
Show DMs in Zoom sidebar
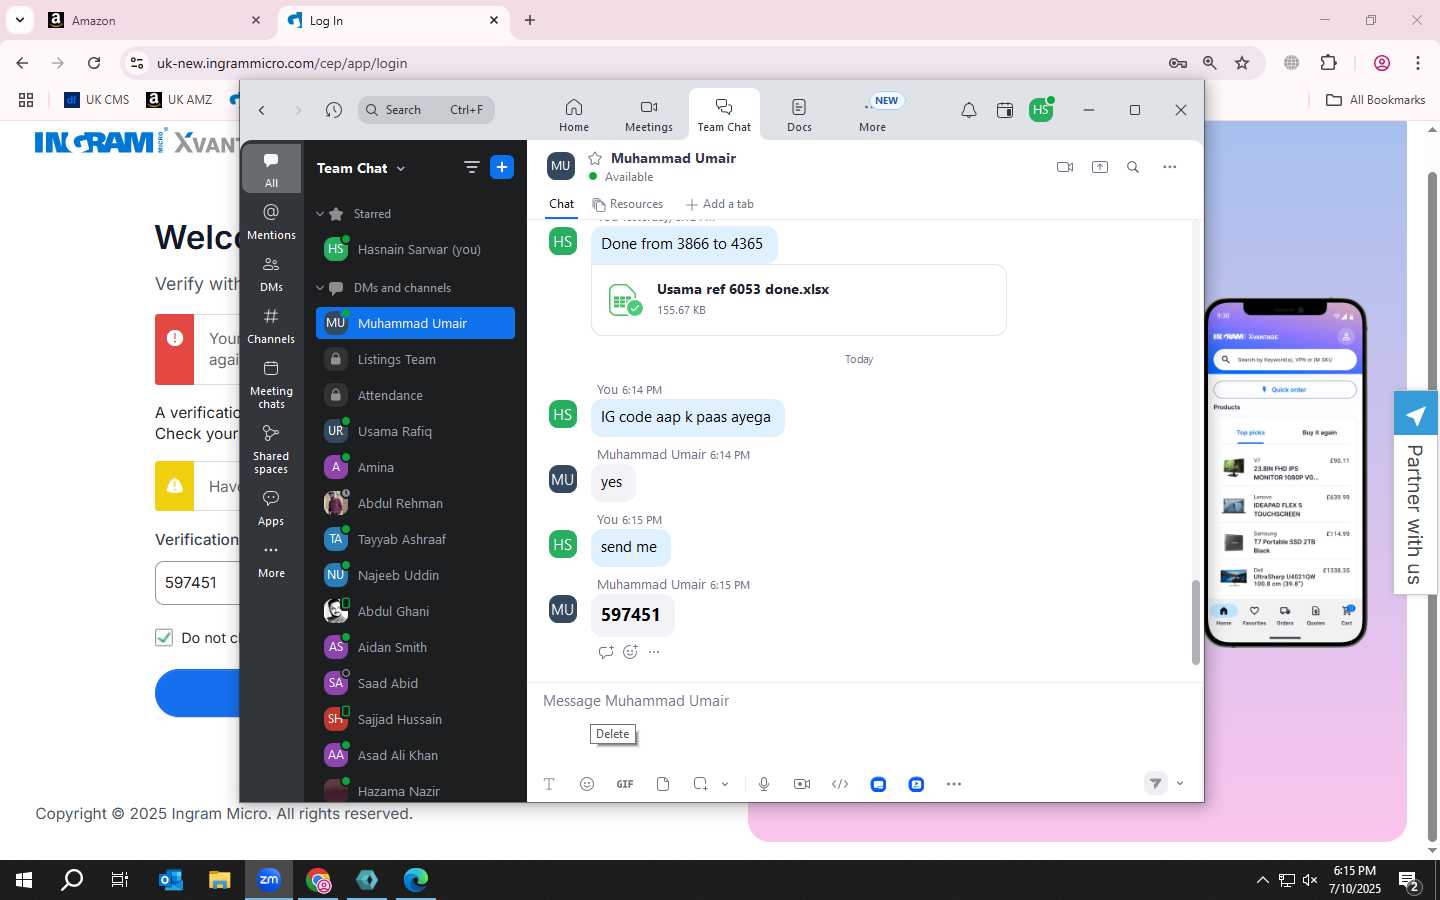[x=271, y=273]
